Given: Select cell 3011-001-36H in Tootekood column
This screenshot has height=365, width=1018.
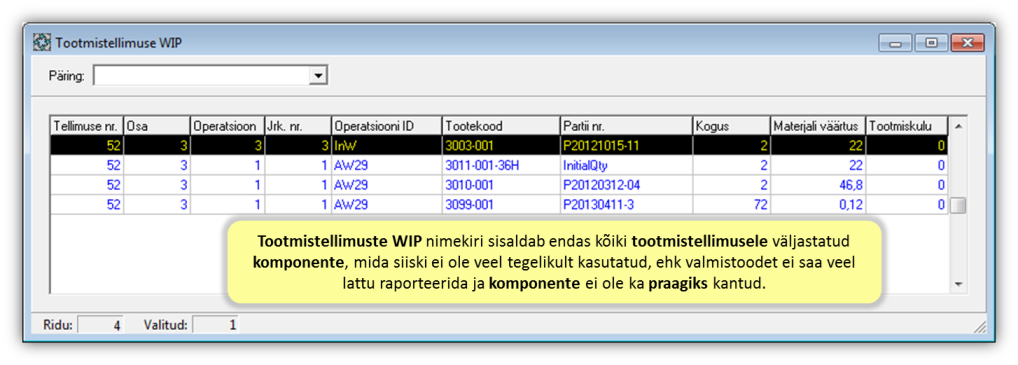Looking at the screenshot, I should click(x=502, y=166).
